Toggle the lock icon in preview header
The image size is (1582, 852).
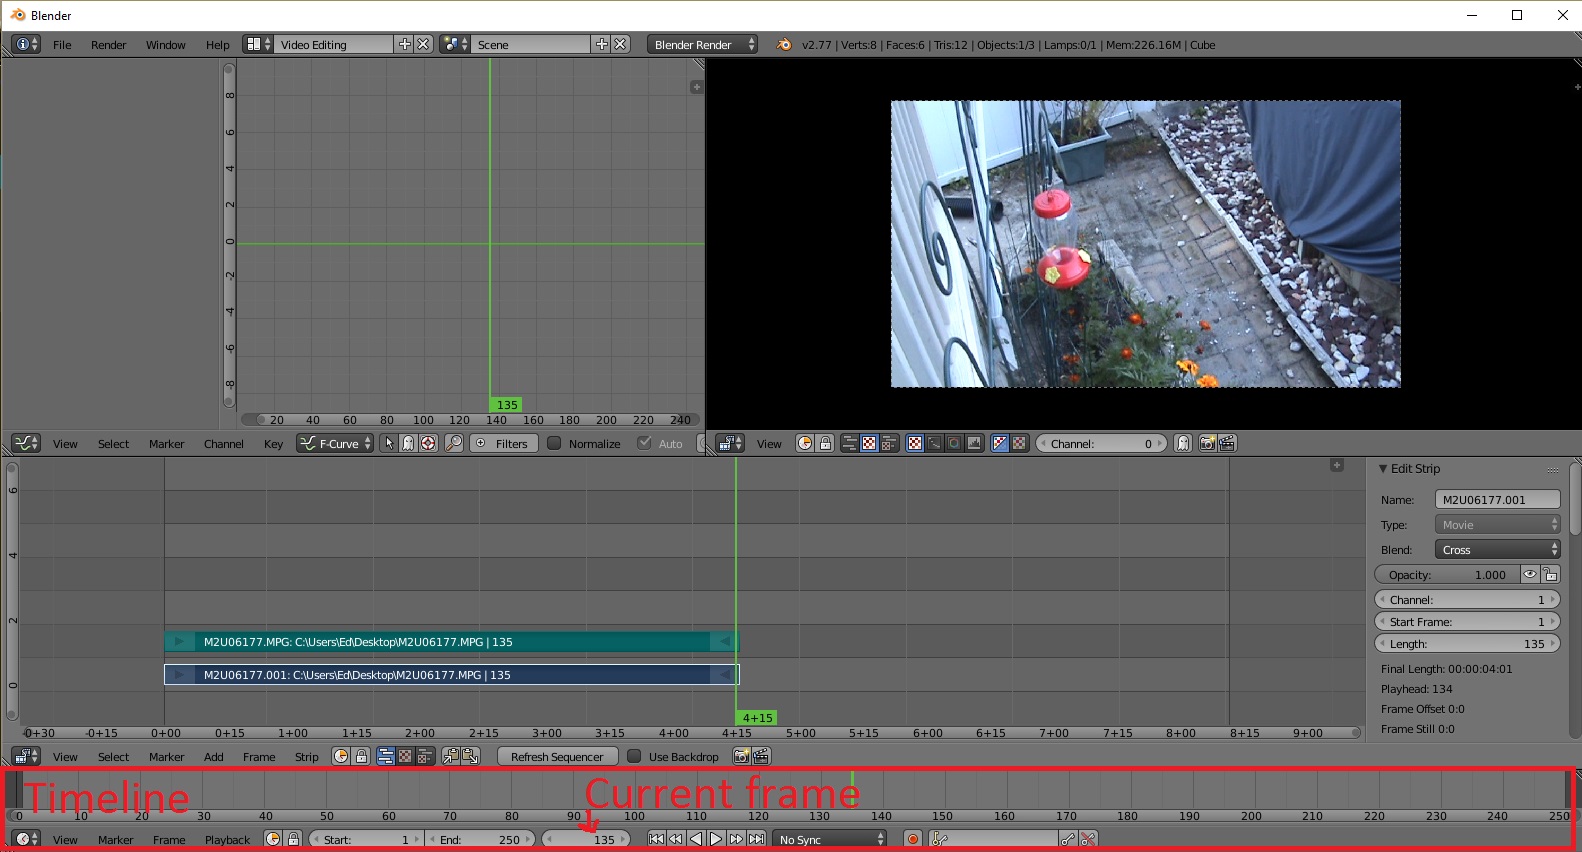825,443
